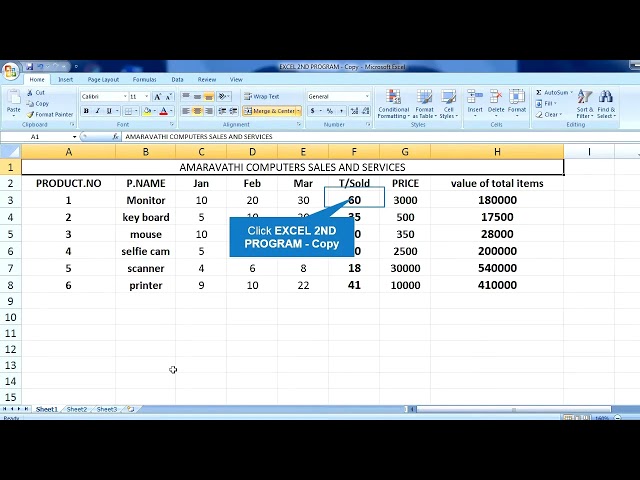Viewport: 640px width, 480px height.
Task: Click the Decrease Decimal icon
Action: pyautogui.click(x=365, y=111)
